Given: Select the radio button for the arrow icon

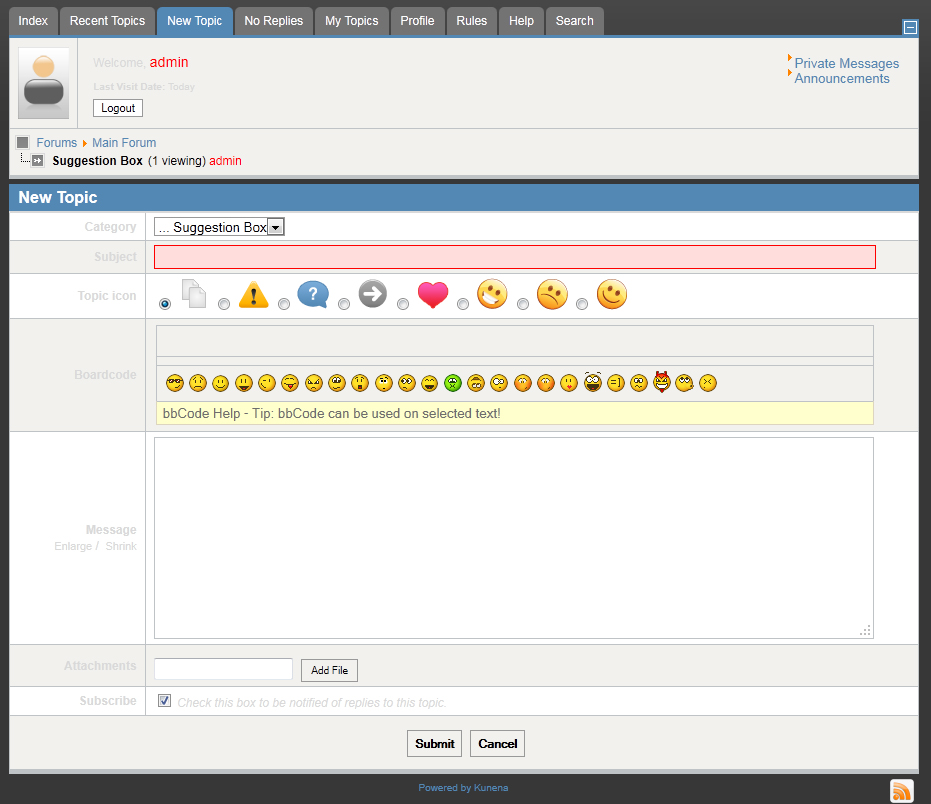Looking at the screenshot, I should pyautogui.click(x=344, y=304).
